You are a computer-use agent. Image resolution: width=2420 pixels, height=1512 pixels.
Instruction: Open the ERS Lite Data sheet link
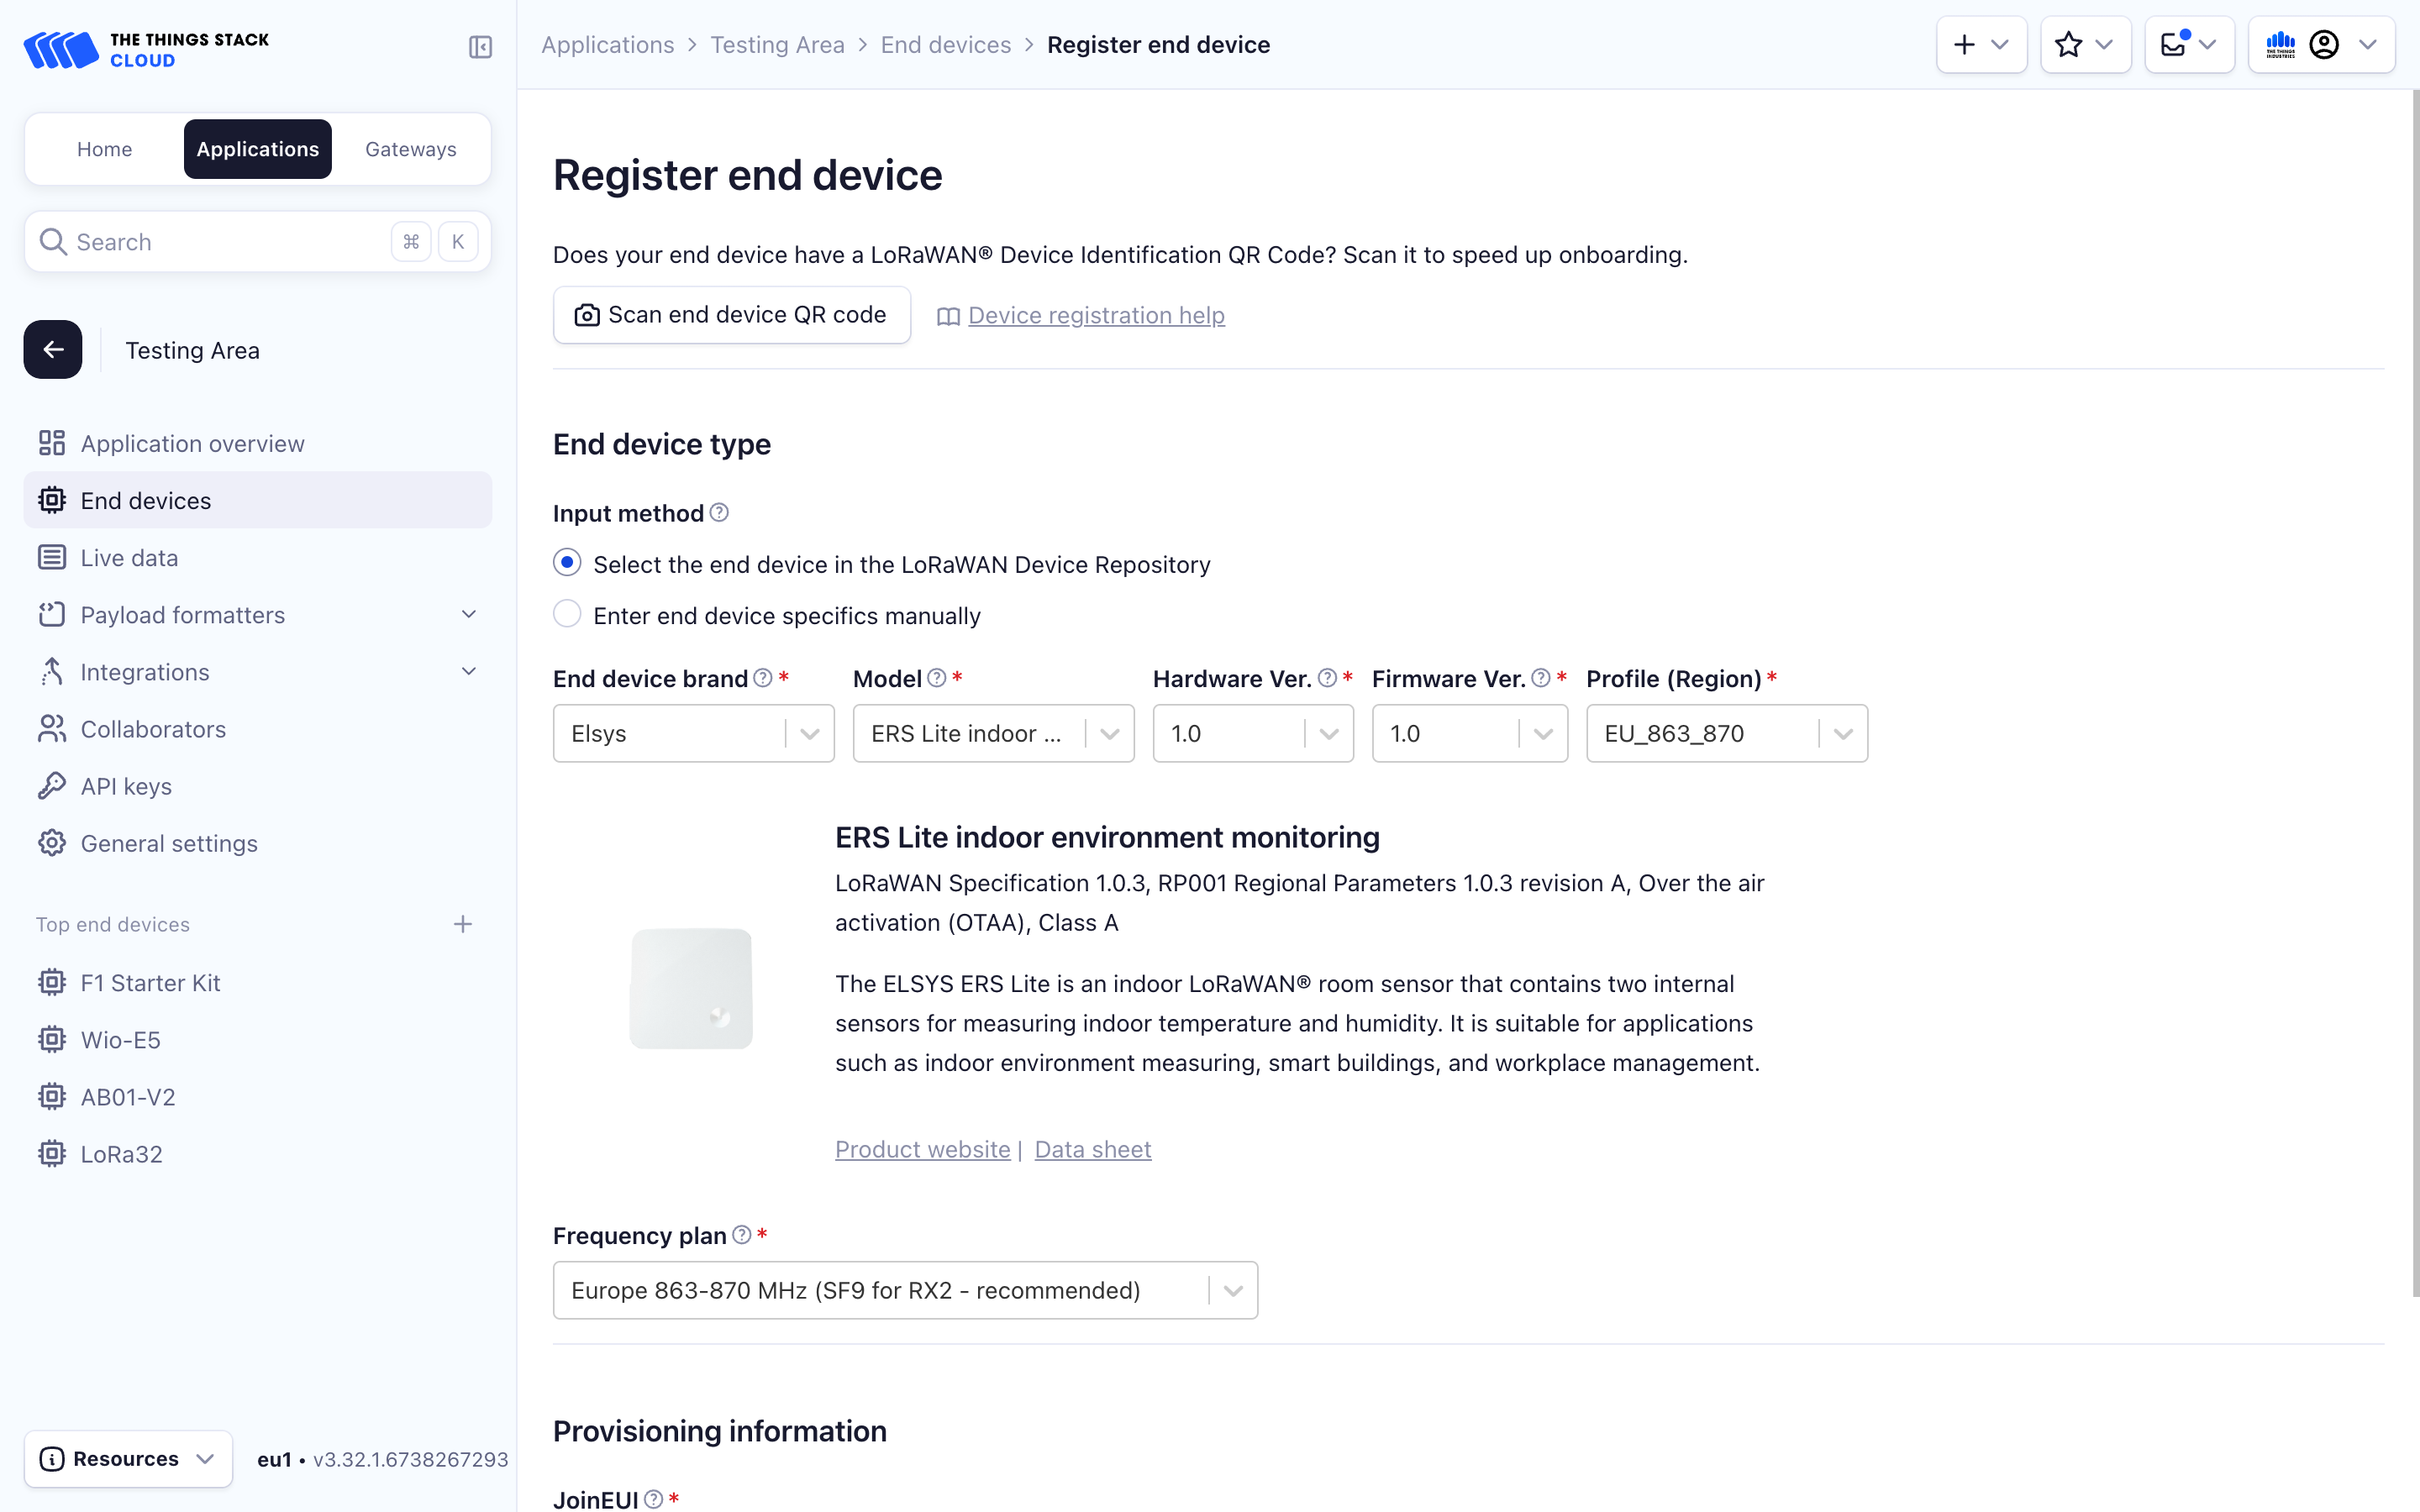click(x=1092, y=1149)
